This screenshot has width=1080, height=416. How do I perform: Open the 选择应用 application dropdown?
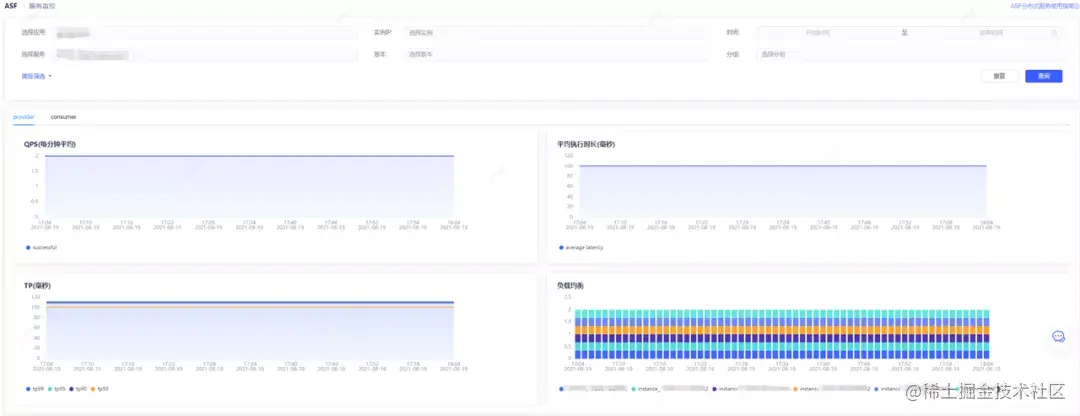[x=206, y=32]
